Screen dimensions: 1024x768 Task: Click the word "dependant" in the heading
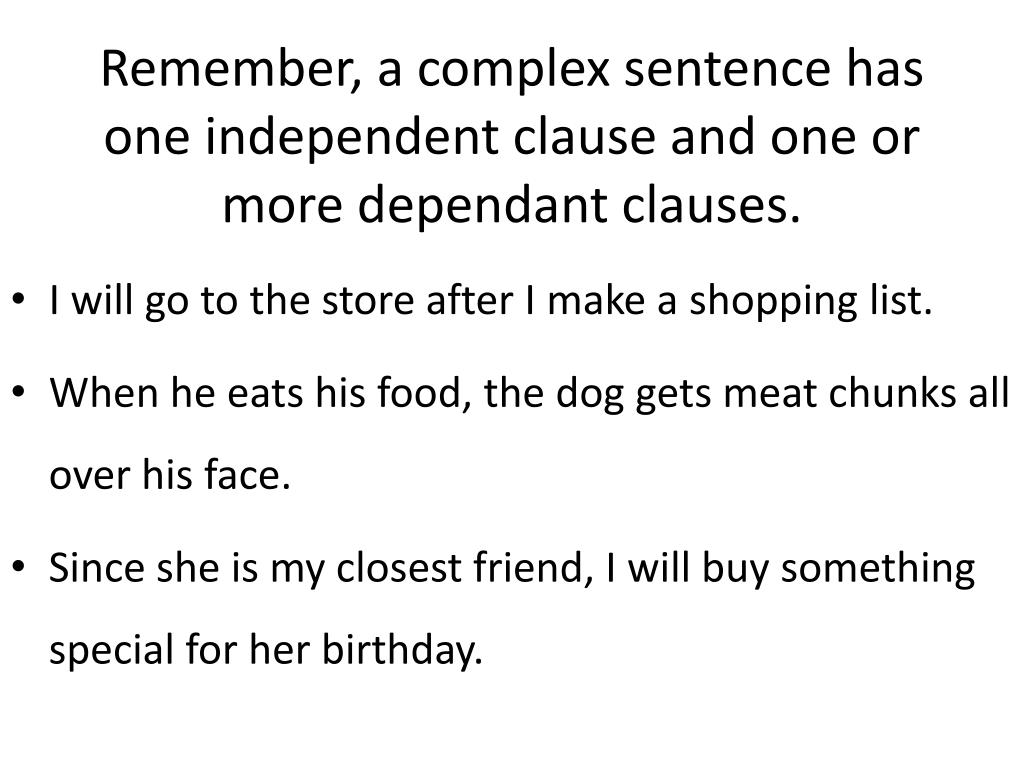click(x=483, y=204)
